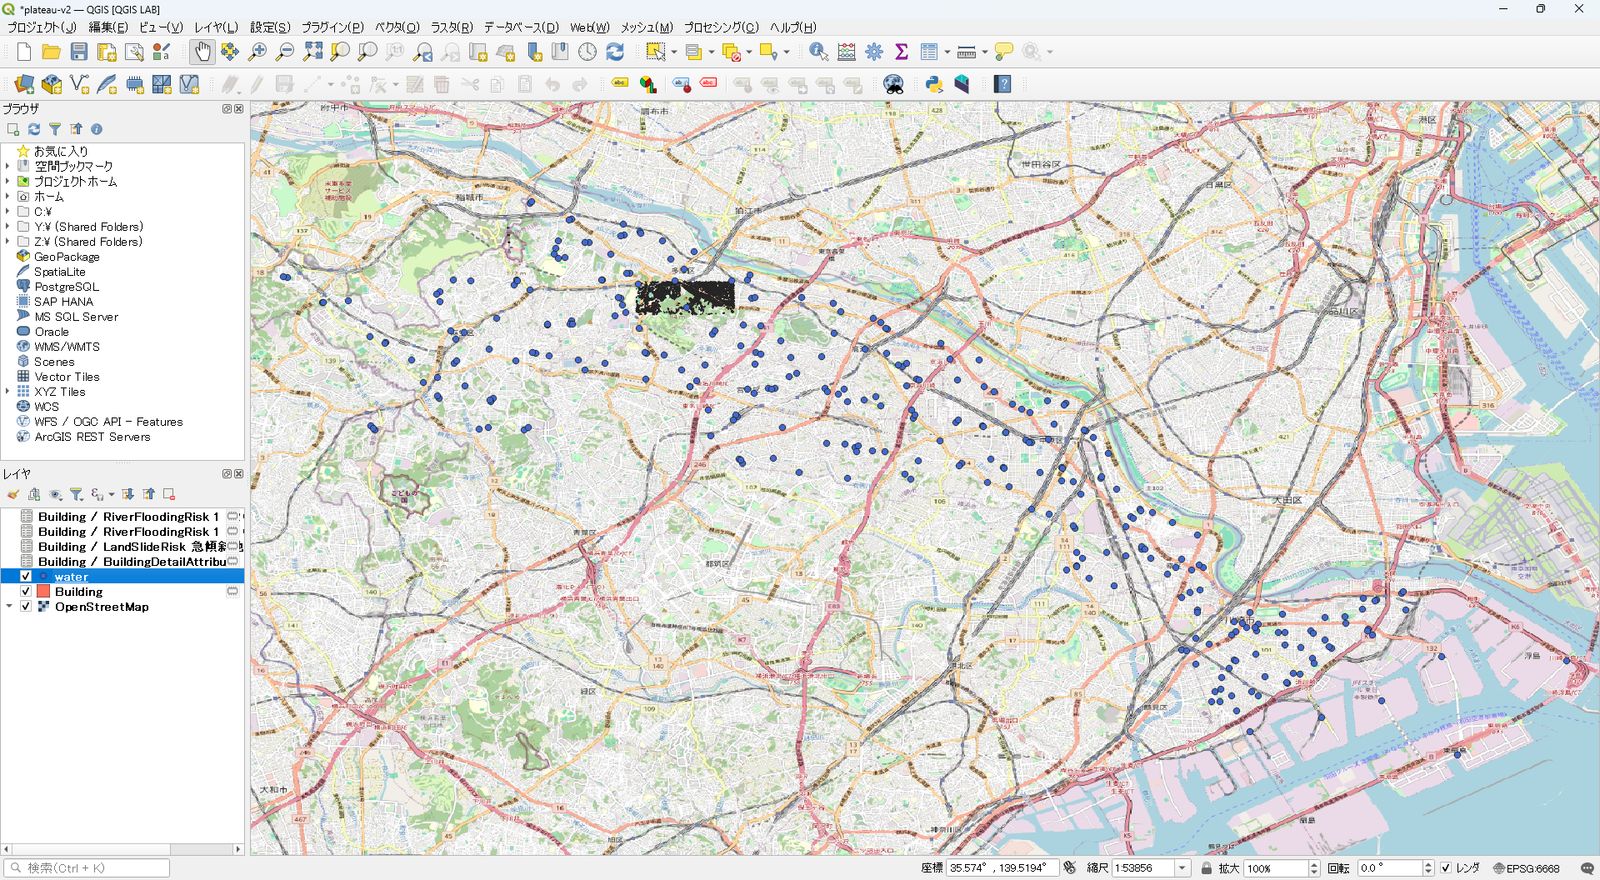Click Building layer red color swatch
Image resolution: width=1600 pixels, height=880 pixels.
click(44, 592)
